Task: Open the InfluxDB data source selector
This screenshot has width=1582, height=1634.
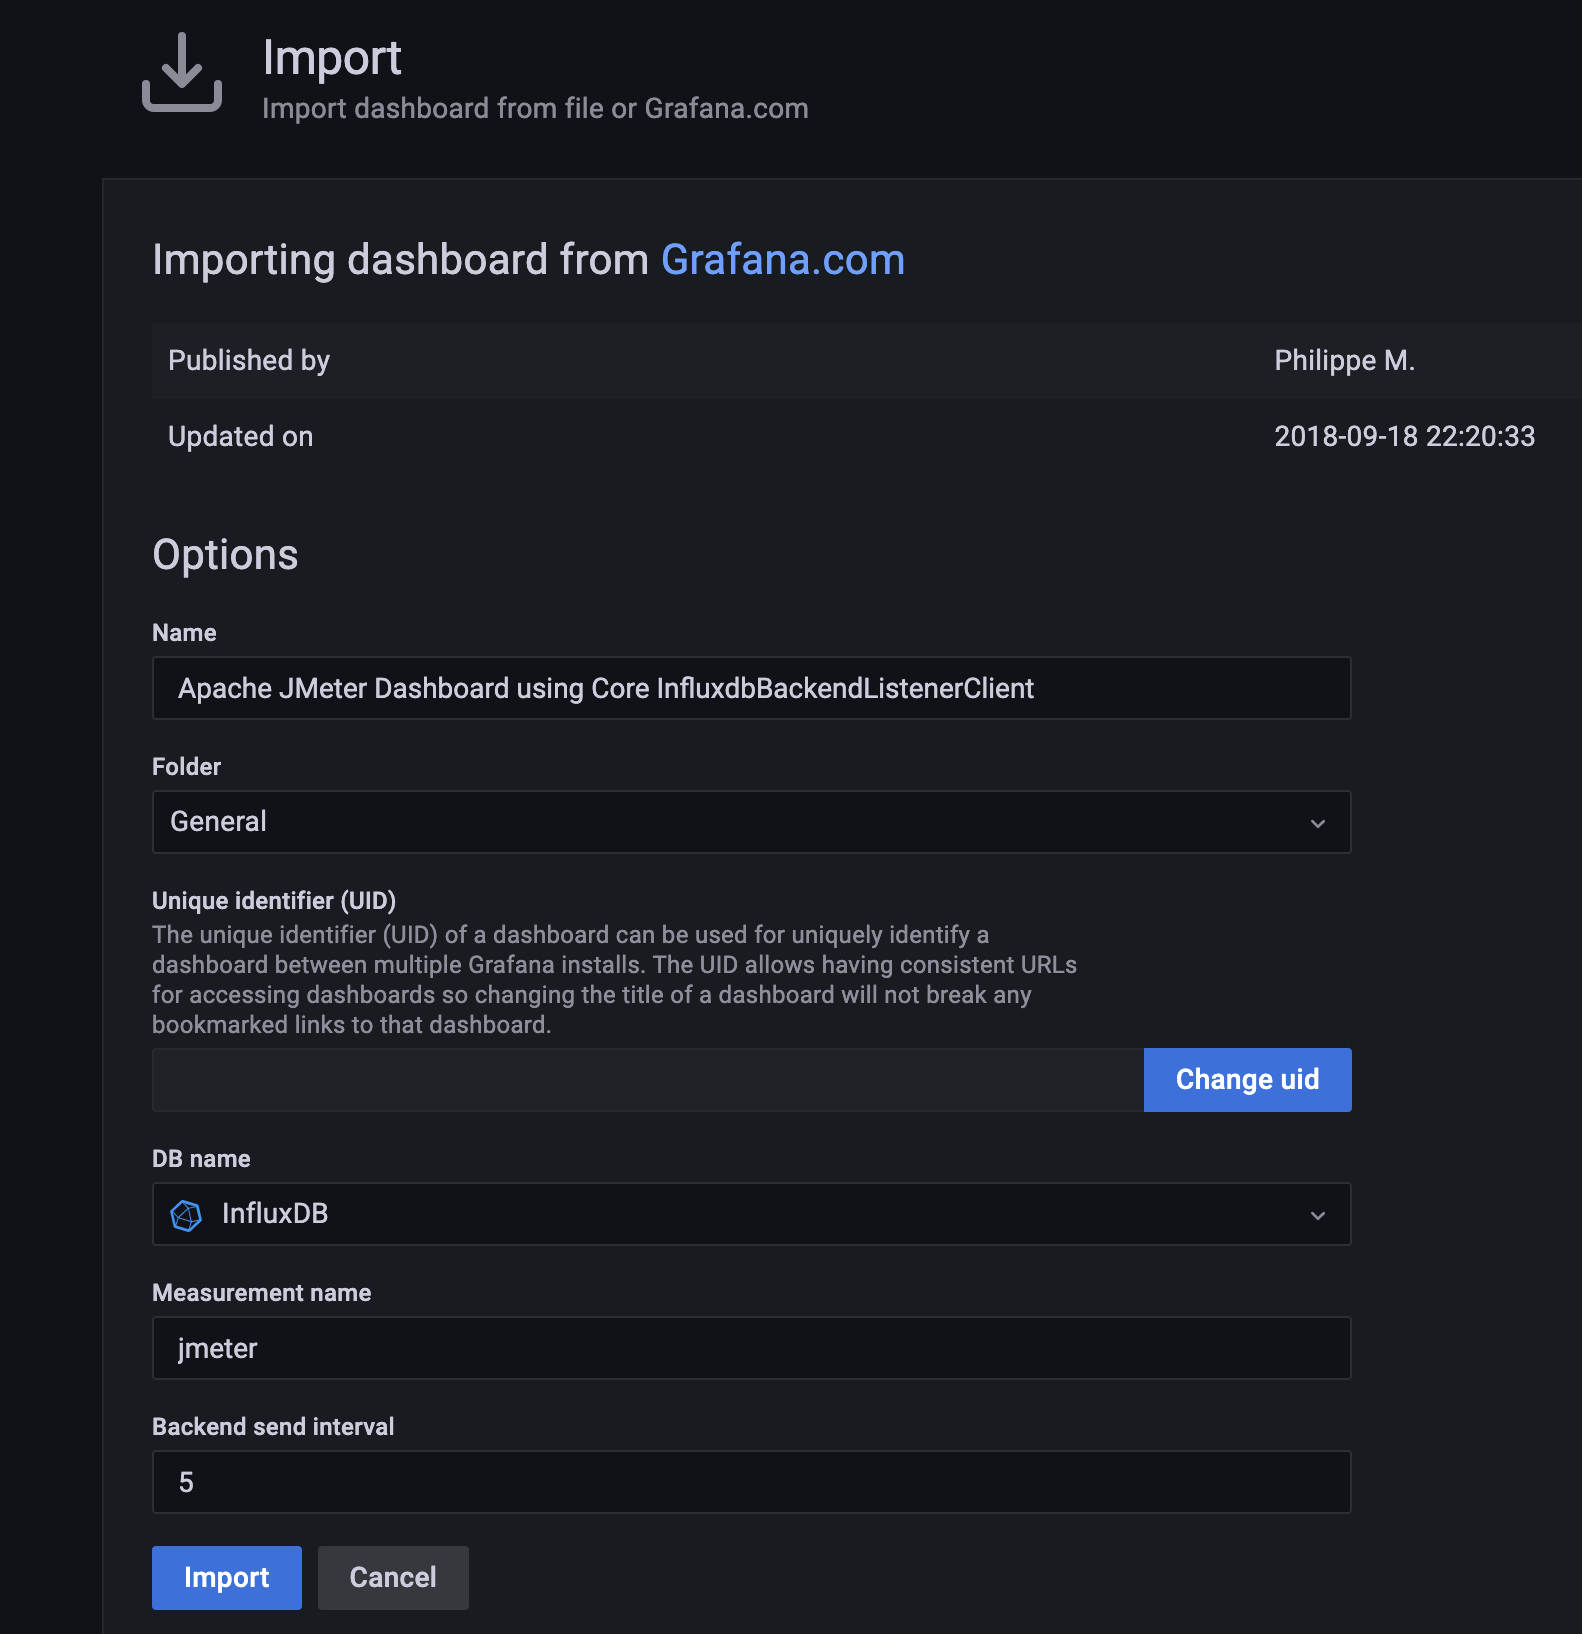Action: tap(752, 1214)
